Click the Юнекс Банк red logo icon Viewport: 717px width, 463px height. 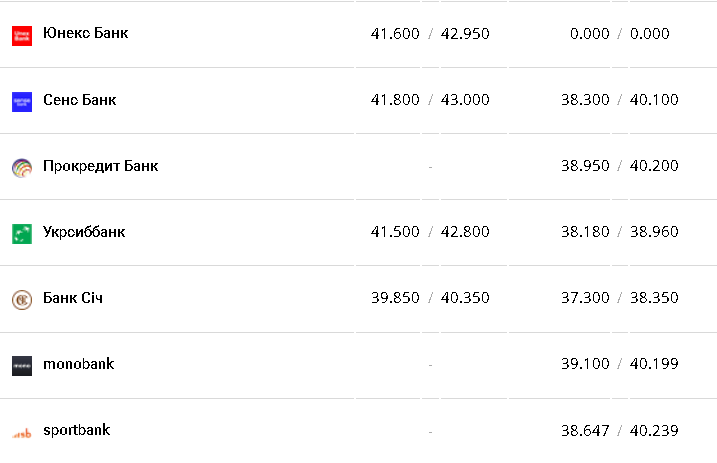[22, 35]
